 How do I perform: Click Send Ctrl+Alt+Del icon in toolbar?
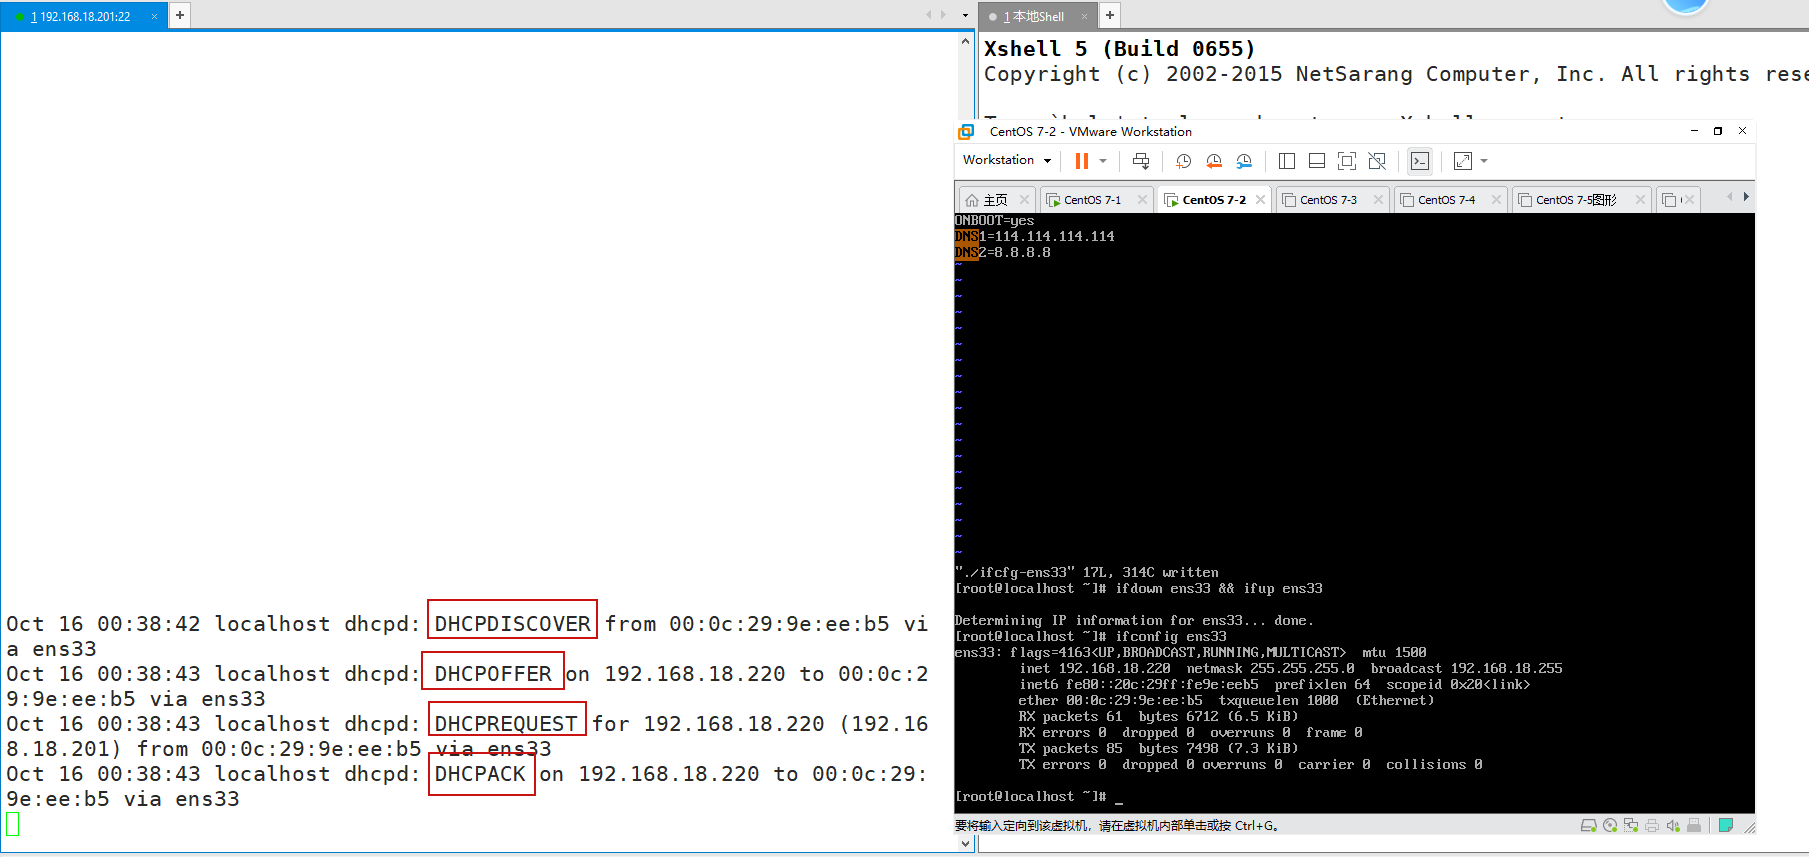coord(1141,161)
